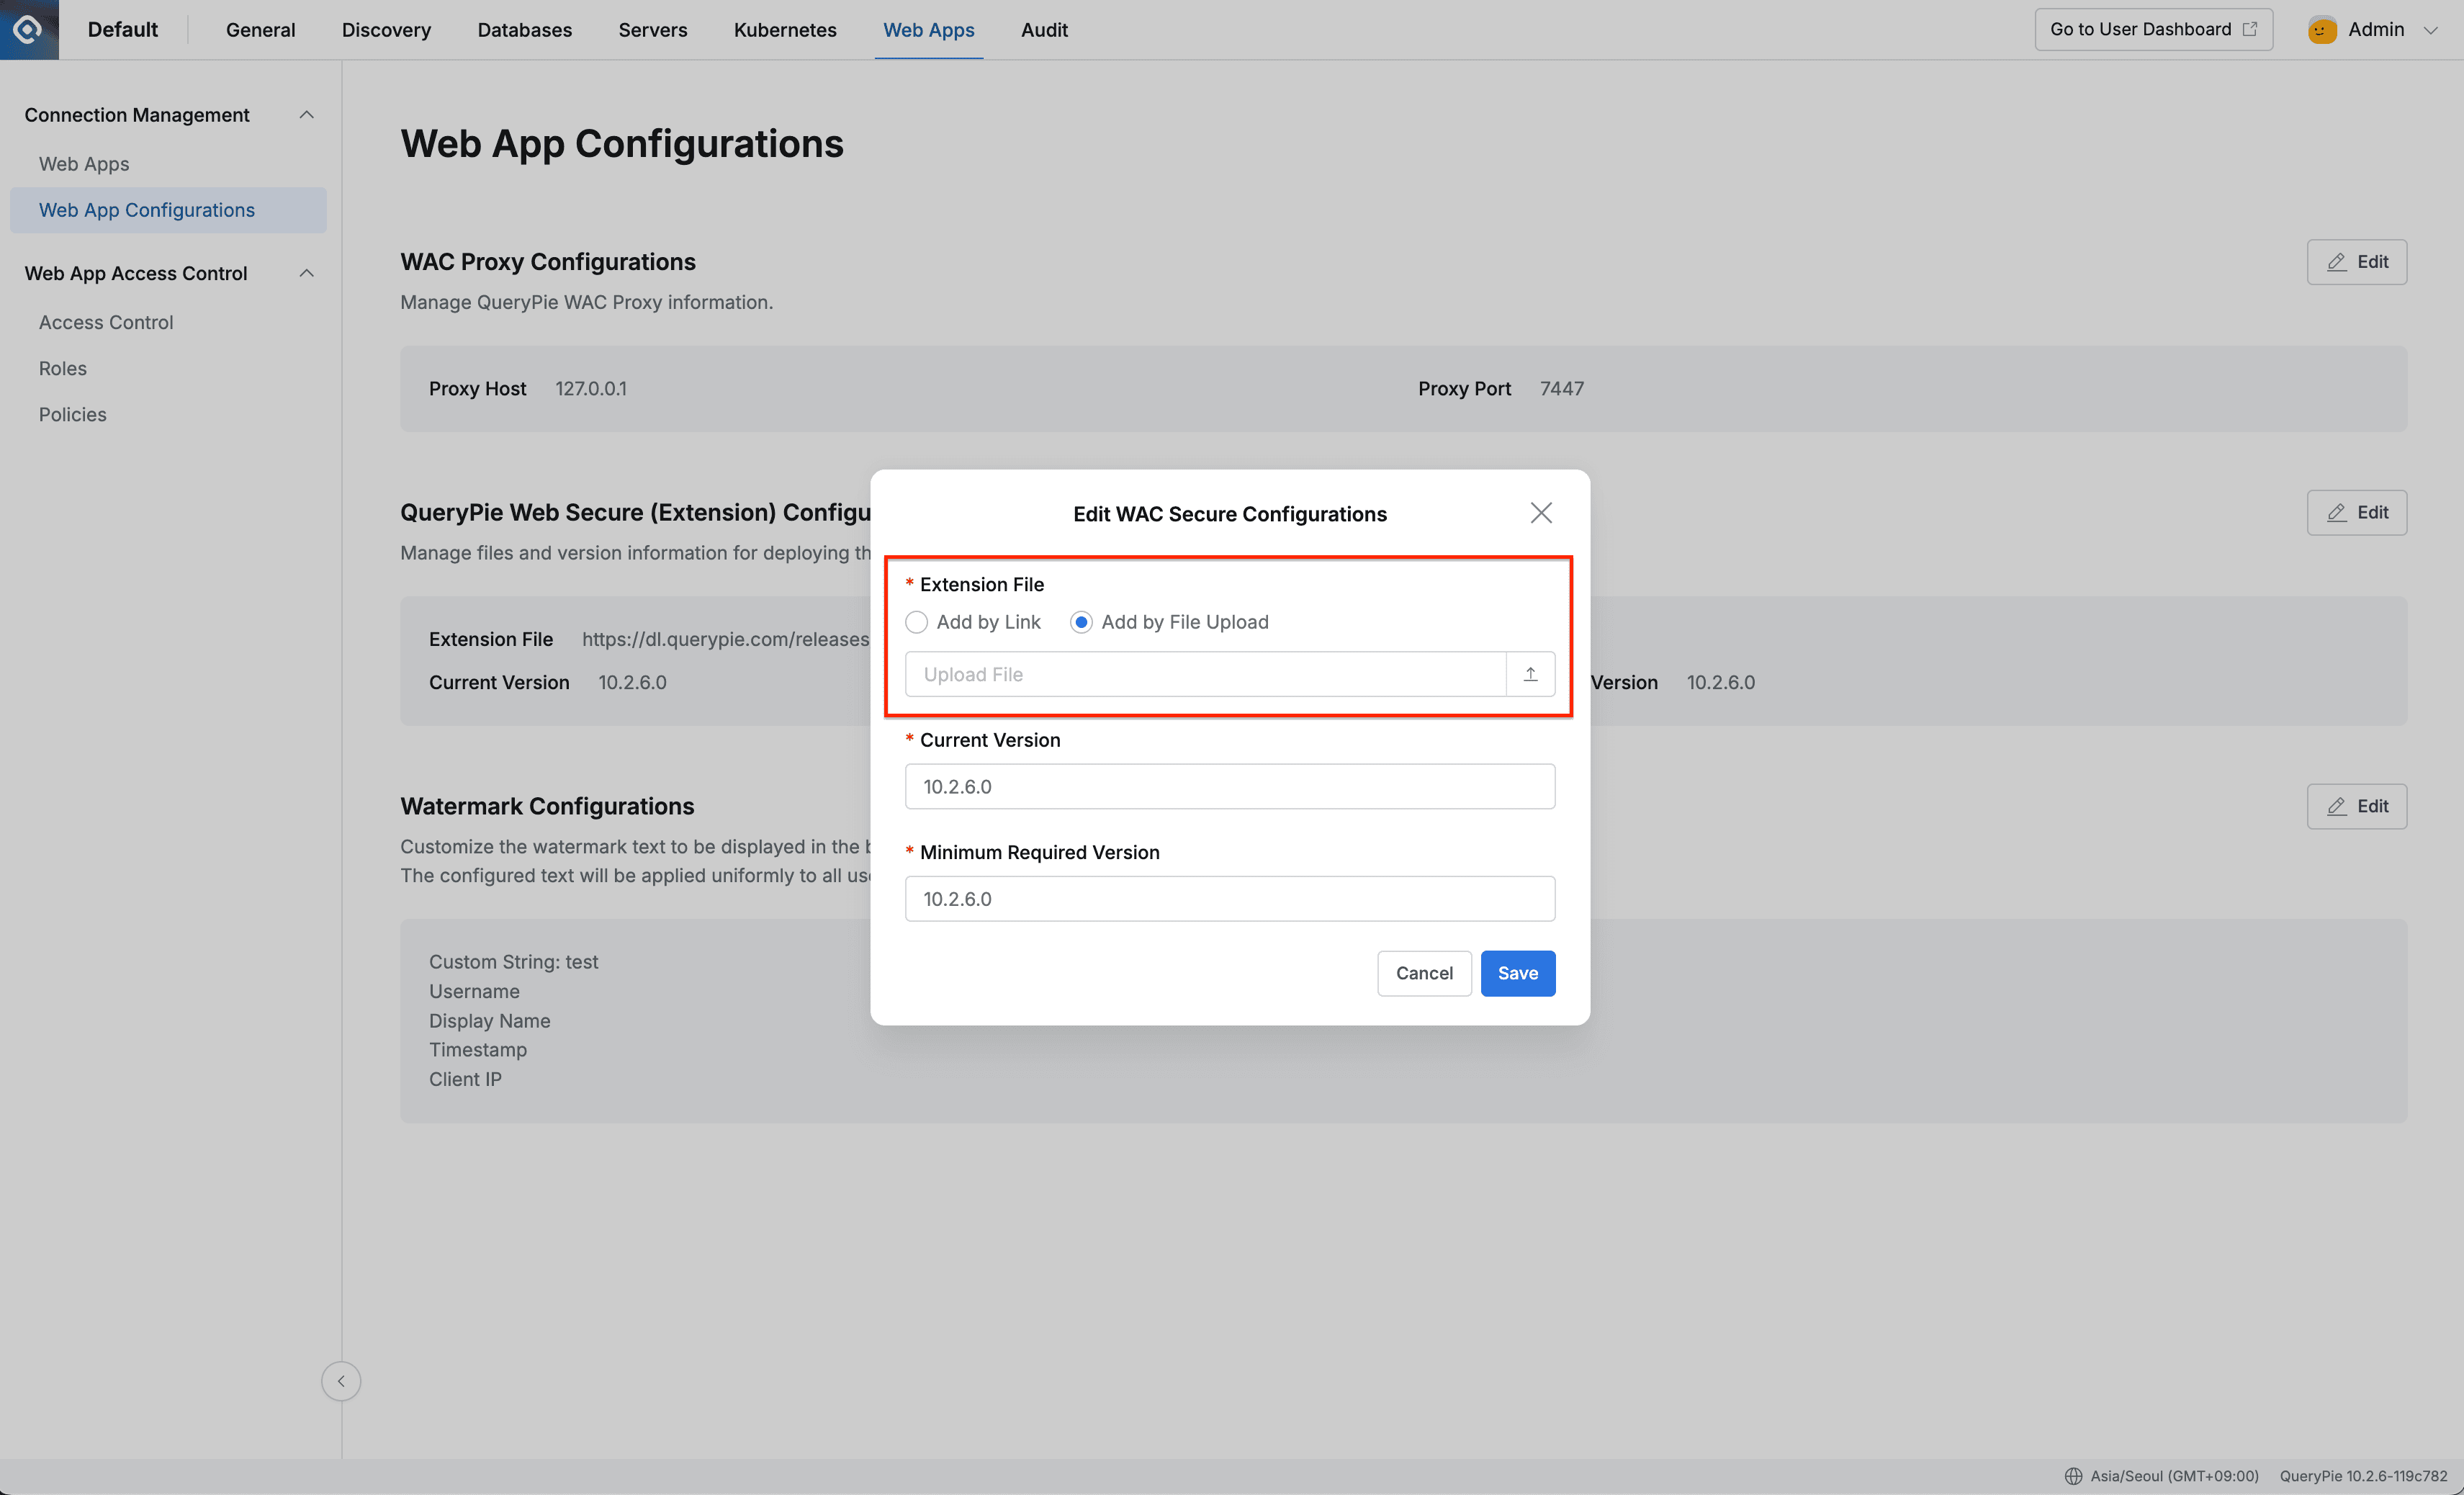Viewport: 2464px width, 1495px height.
Task: Click the QueryPie logo in the top corner
Action: [x=29, y=29]
